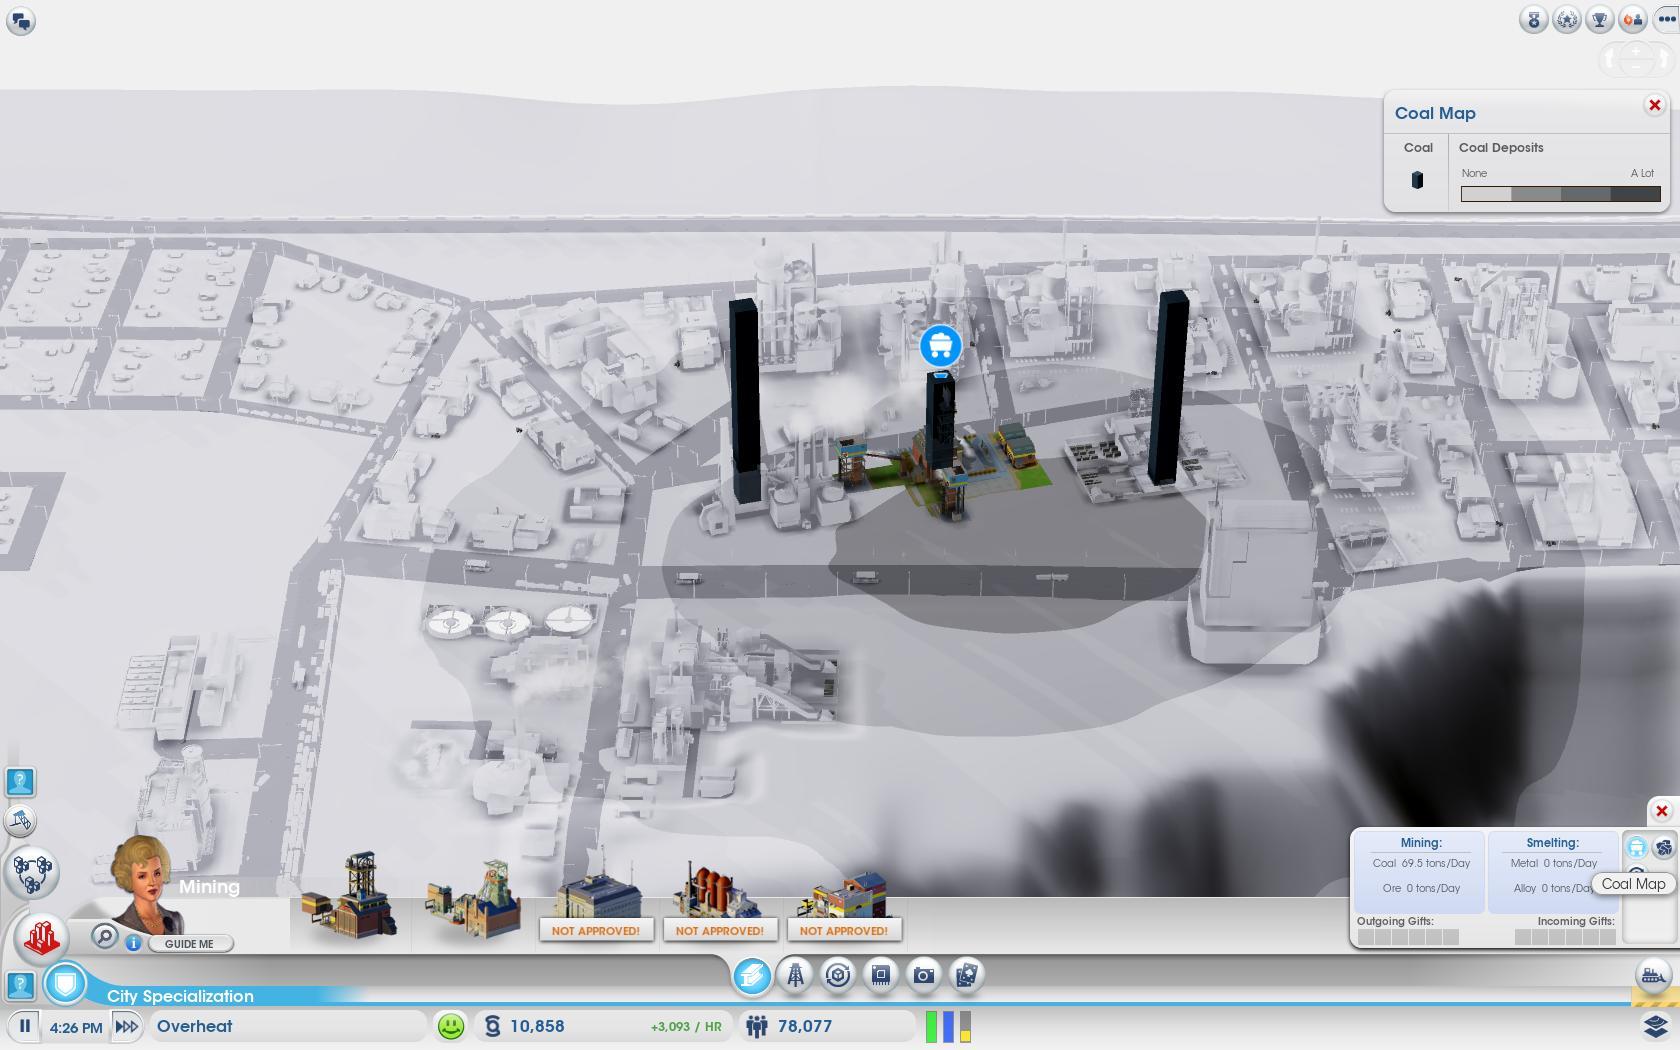Viewport: 1680px width, 1050px height.
Task: Open the region view hexagon icon
Action: pos(32,872)
